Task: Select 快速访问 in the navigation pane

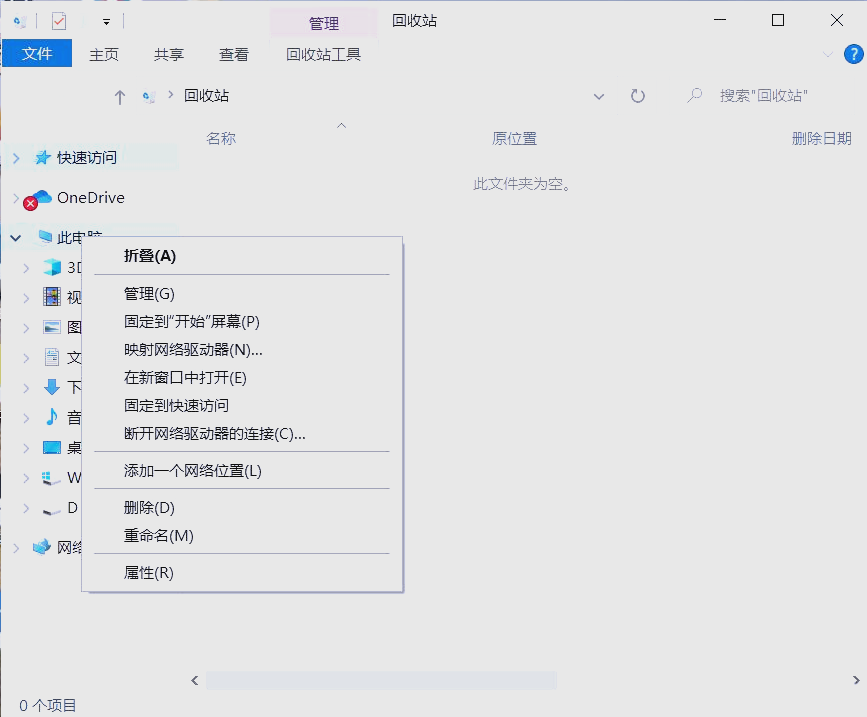Action: [x=87, y=158]
